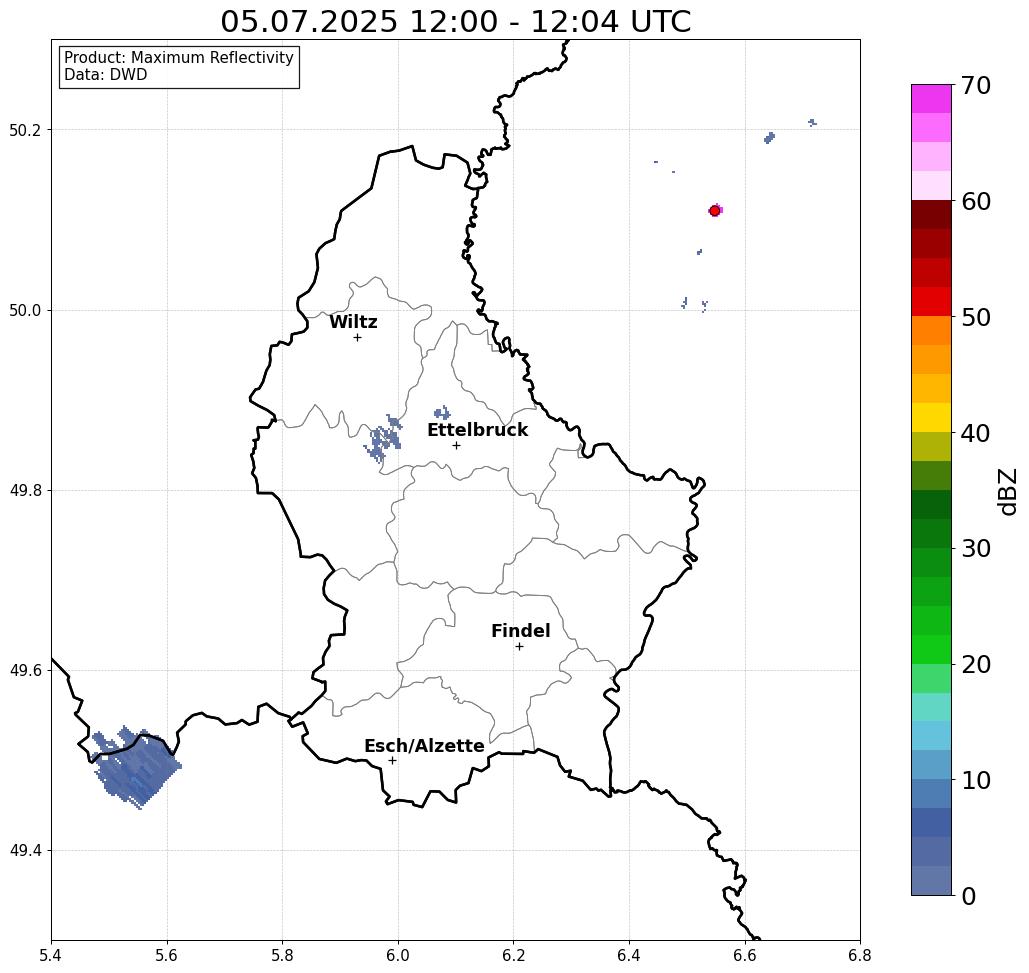
Task: Click the colorbar label '70'
Action: (975, 85)
